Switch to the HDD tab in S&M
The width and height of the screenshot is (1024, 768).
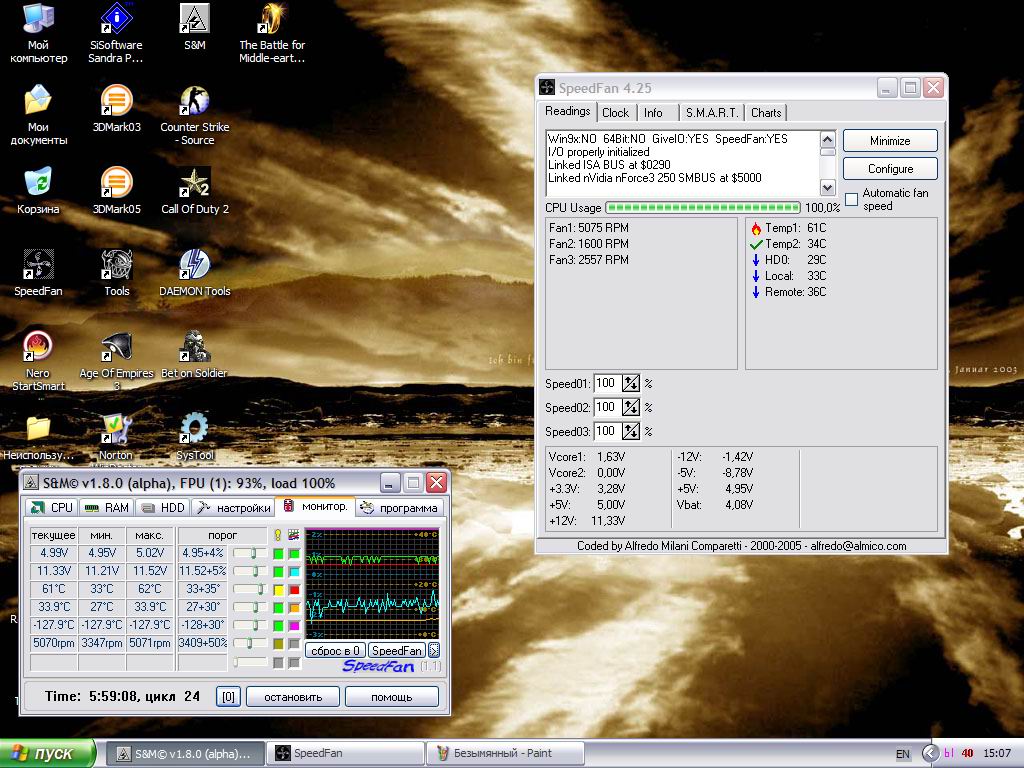[164, 507]
